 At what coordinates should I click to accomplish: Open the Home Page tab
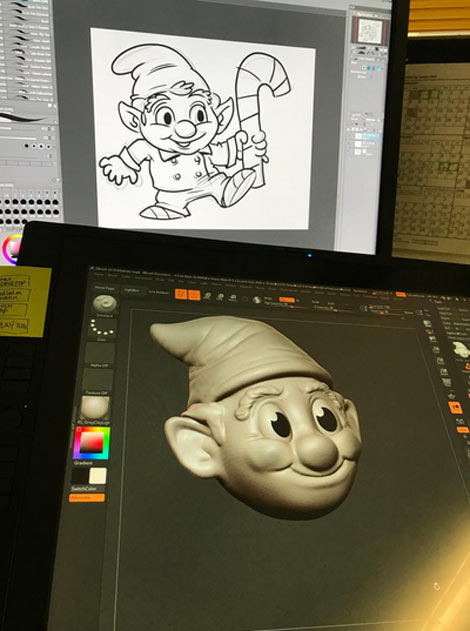click(105, 288)
